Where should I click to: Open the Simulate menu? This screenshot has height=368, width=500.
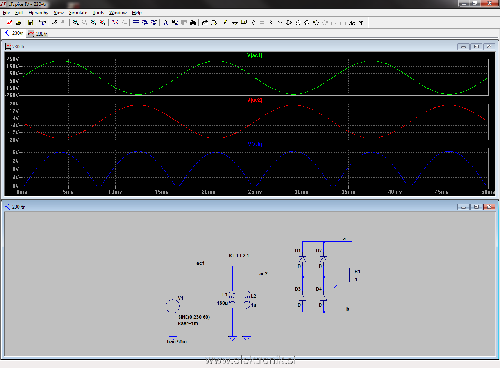[x=78, y=13]
